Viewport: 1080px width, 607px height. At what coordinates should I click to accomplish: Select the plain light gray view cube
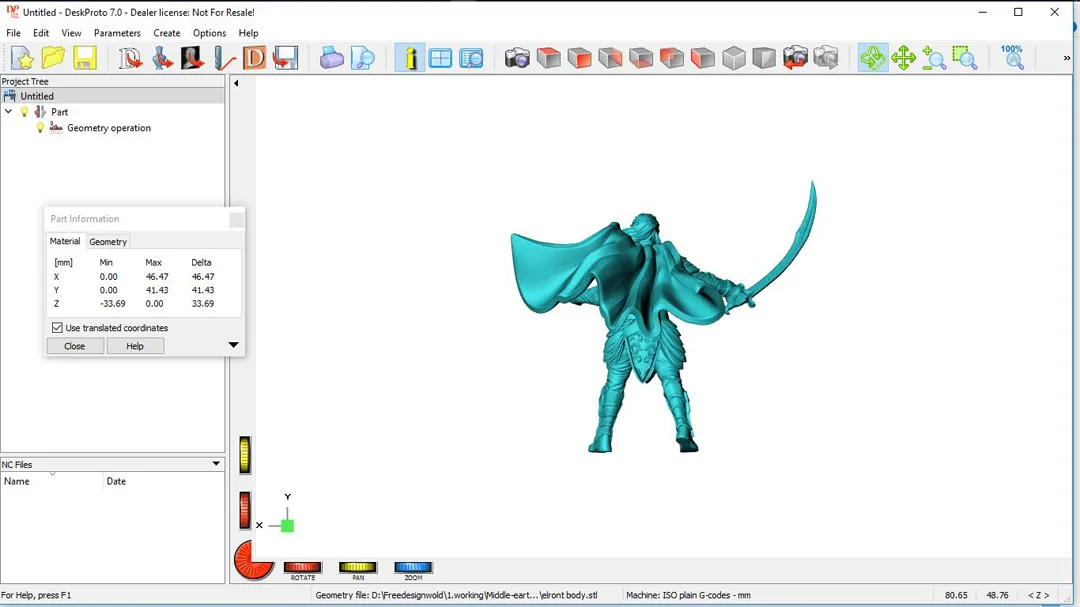734,58
